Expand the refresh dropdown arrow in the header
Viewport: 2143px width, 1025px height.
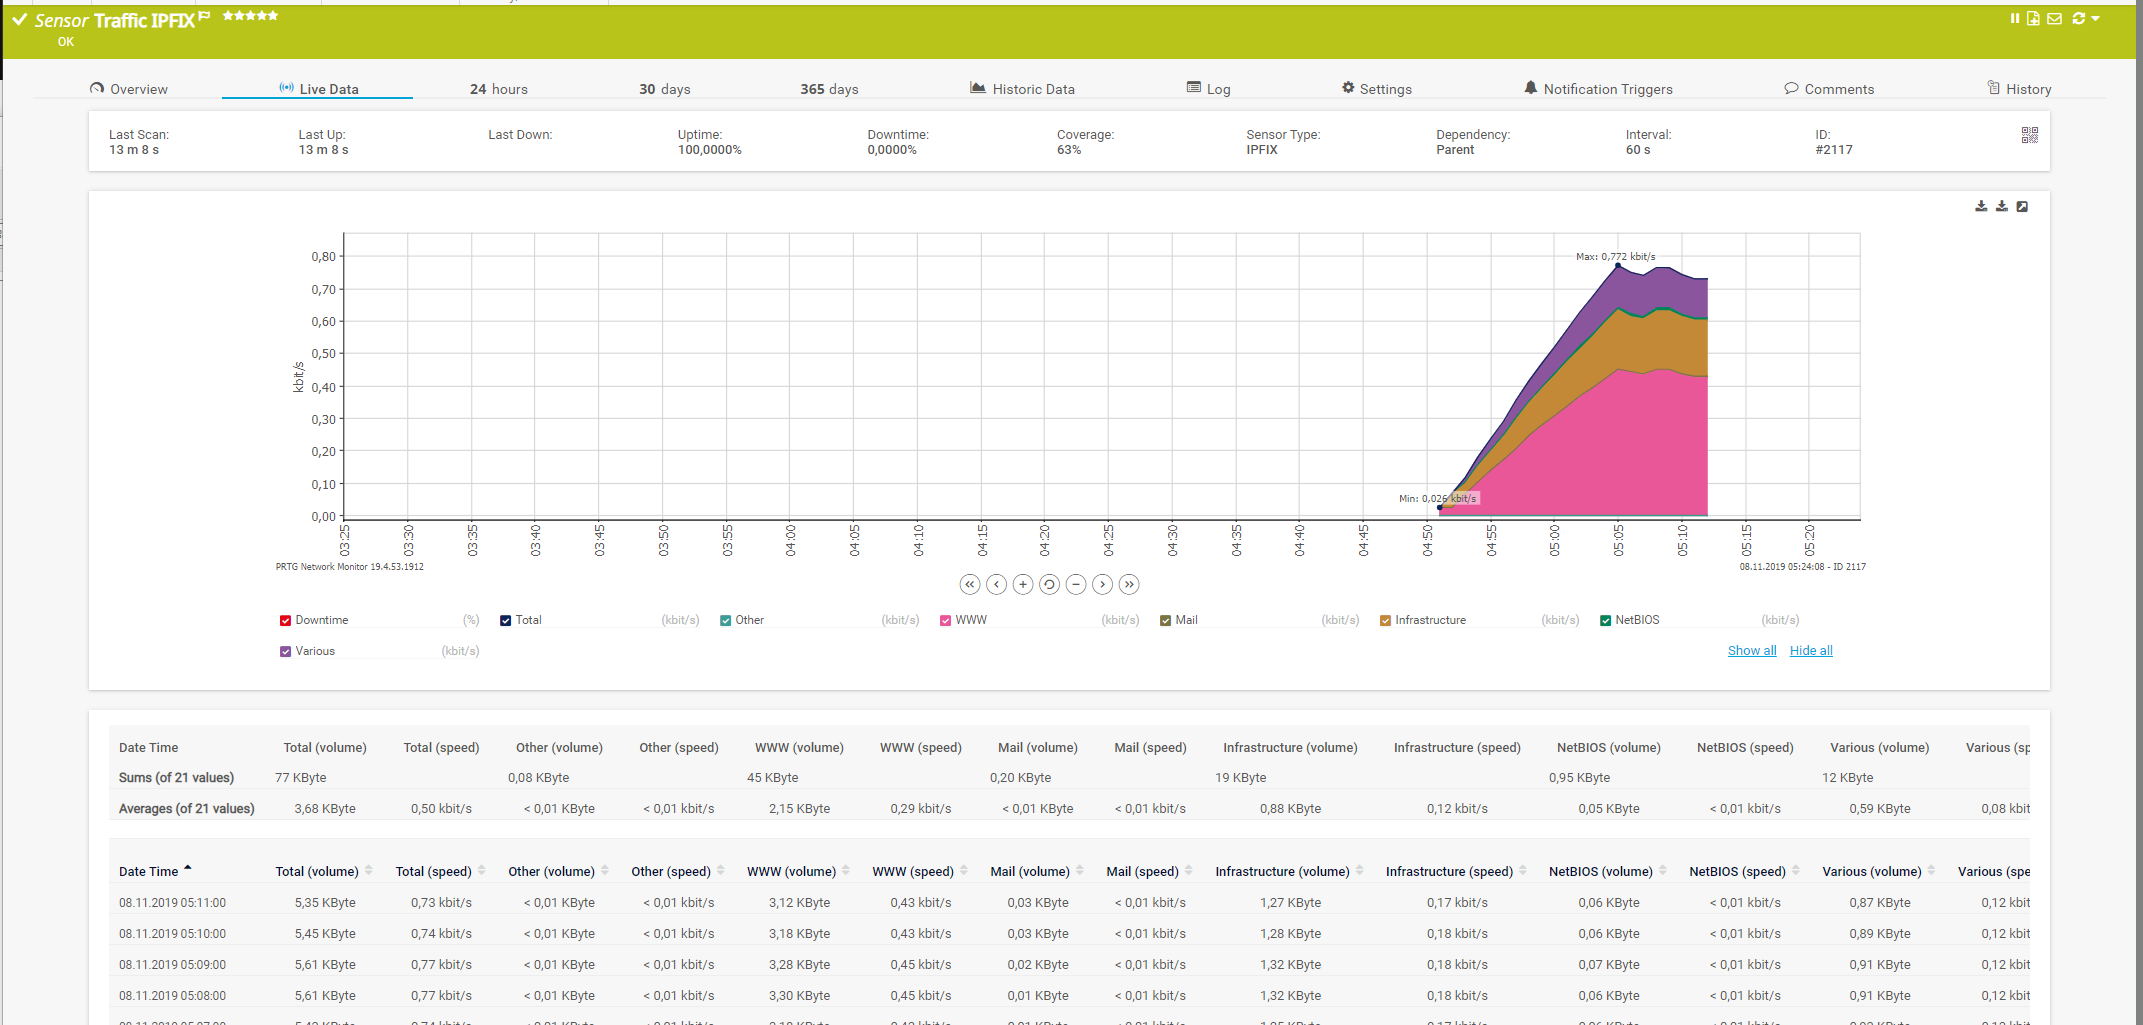pos(2096,18)
